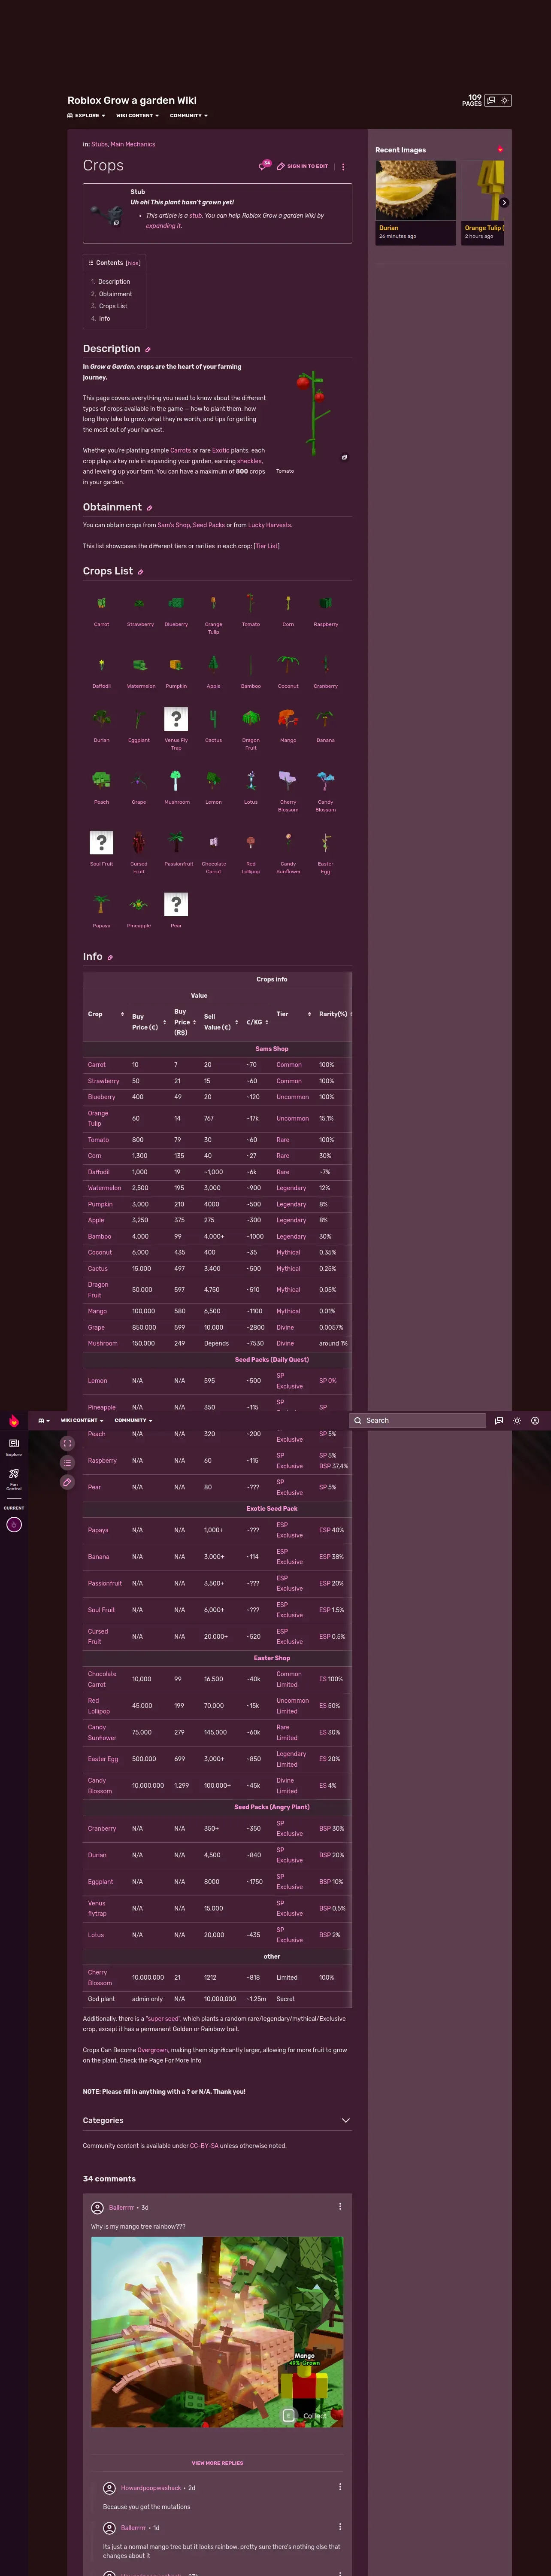Toggle the theme switch beside the 109 pages counter

pos(505,100)
